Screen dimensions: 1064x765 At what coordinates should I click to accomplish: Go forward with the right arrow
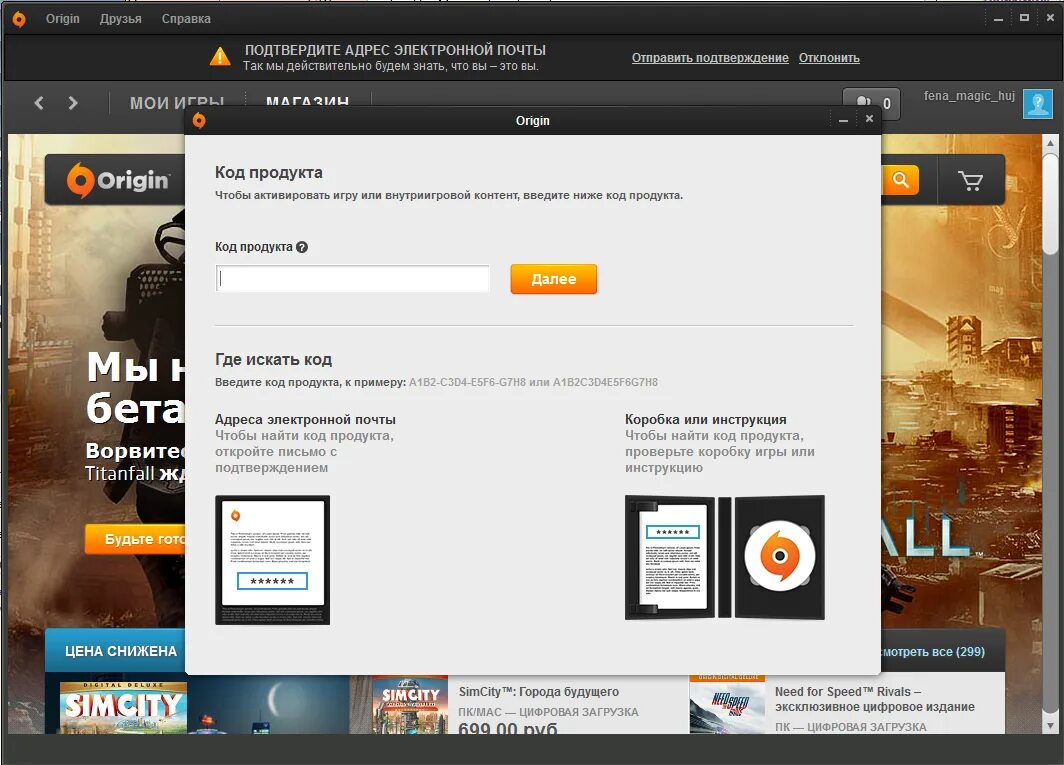pyautogui.click(x=73, y=103)
